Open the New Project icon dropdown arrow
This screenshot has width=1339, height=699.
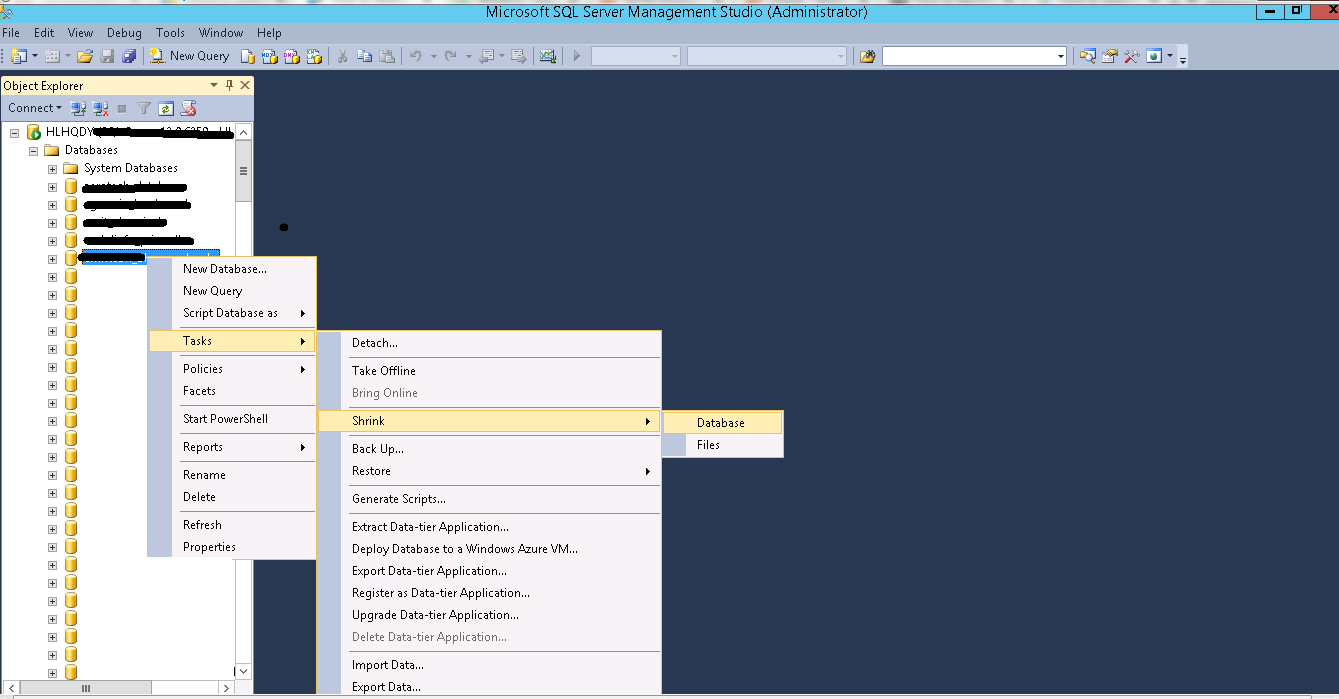pyautogui.click(x=35, y=56)
